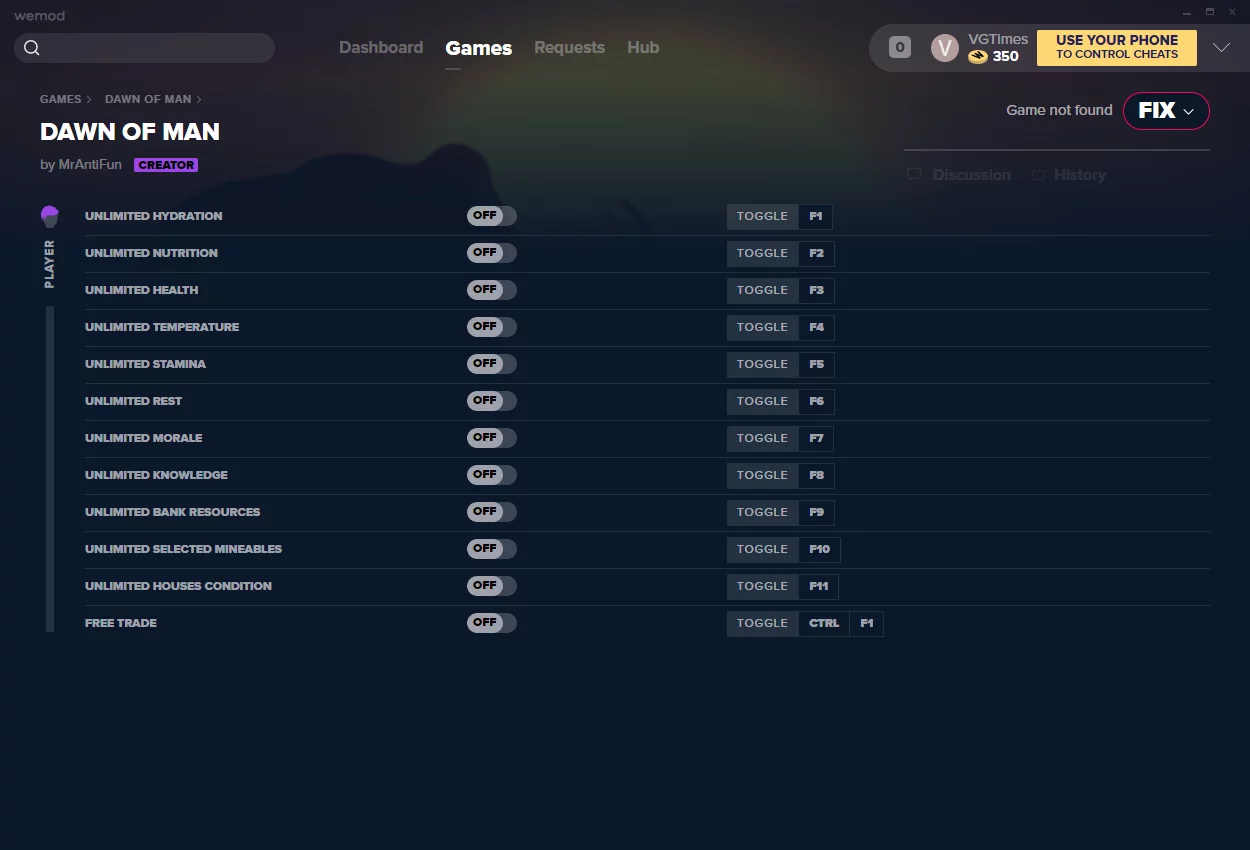Open the notifications counter badge
This screenshot has height=850, width=1250.
pos(900,47)
